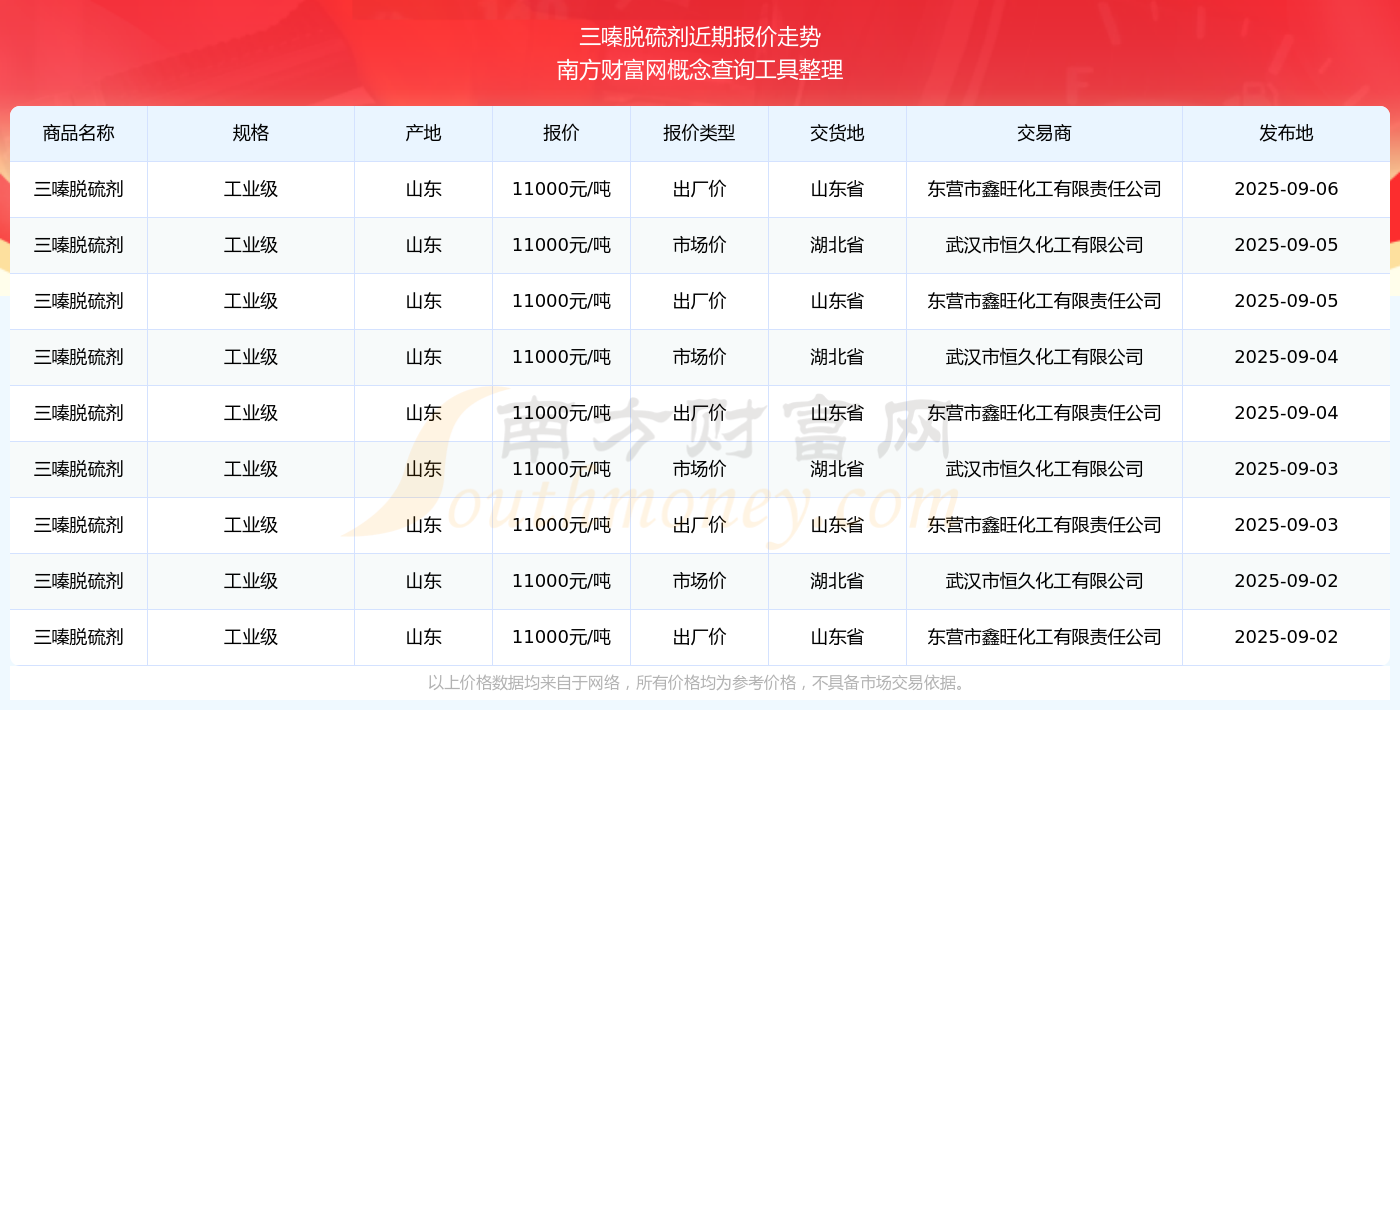The image size is (1400, 1205).
Task: Click 出厂价 in the 2025-09-02 row
Action: click(x=700, y=638)
